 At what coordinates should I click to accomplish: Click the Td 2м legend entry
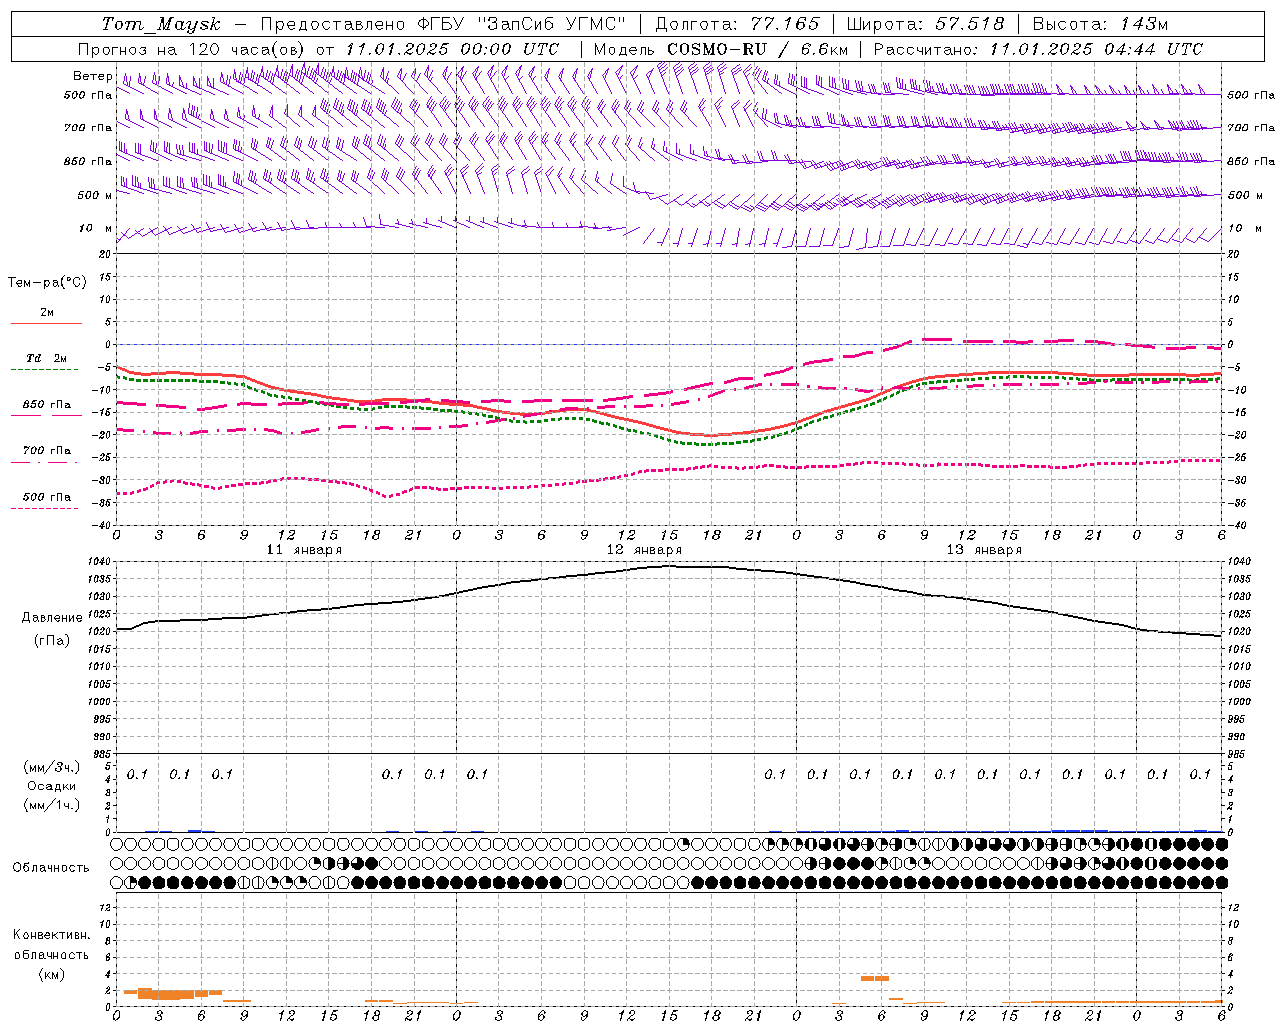(47, 358)
